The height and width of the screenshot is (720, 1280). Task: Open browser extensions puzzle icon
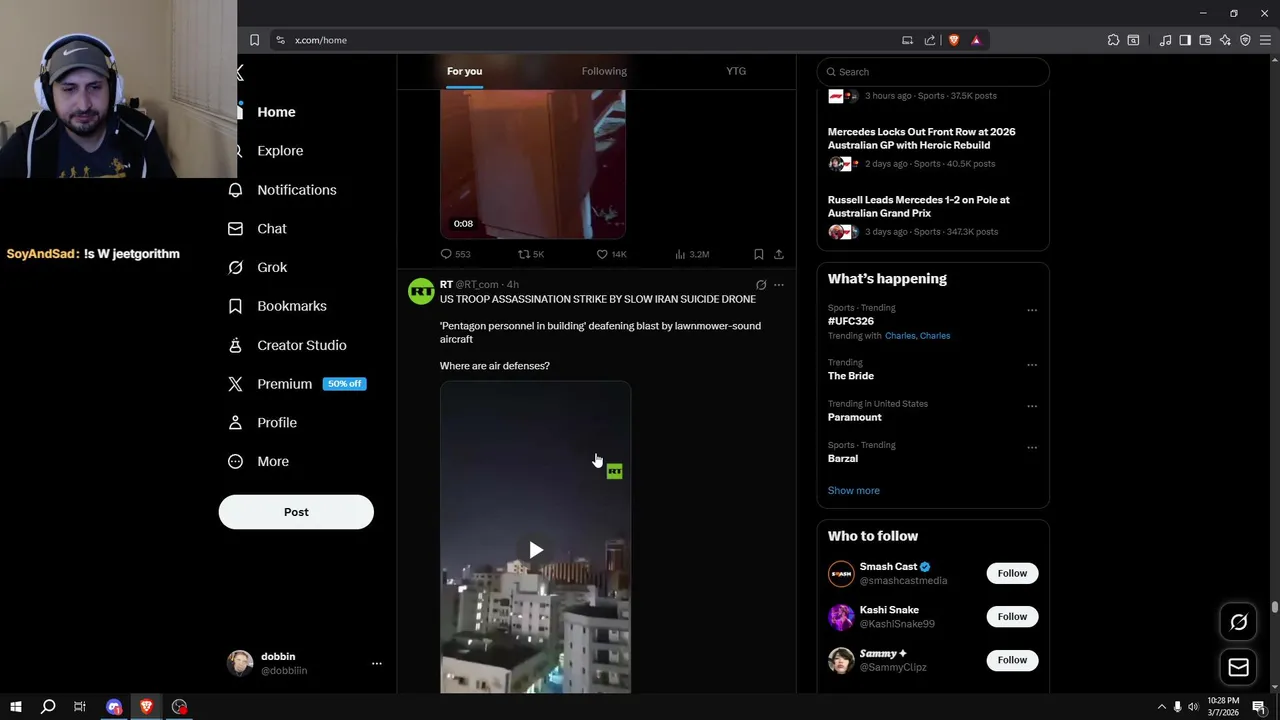tap(1113, 40)
